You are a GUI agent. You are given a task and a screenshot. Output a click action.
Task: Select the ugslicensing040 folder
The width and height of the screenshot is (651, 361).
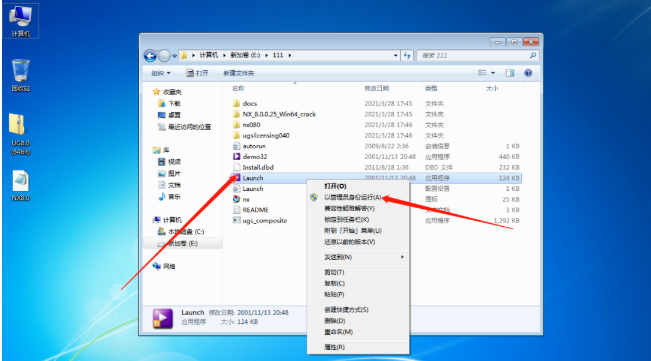click(261, 135)
